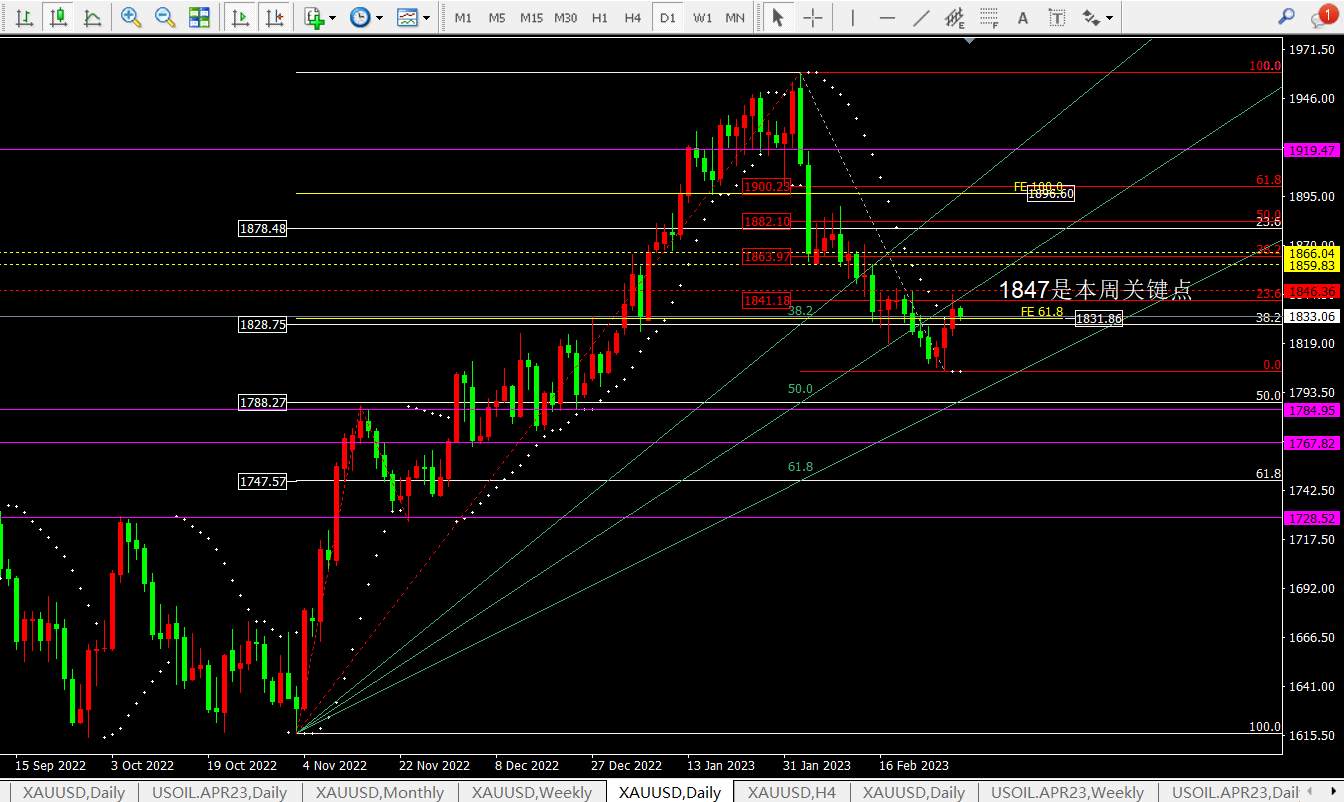Draw a trendline
The image size is (1344, 802).
[x=921, y=17]
